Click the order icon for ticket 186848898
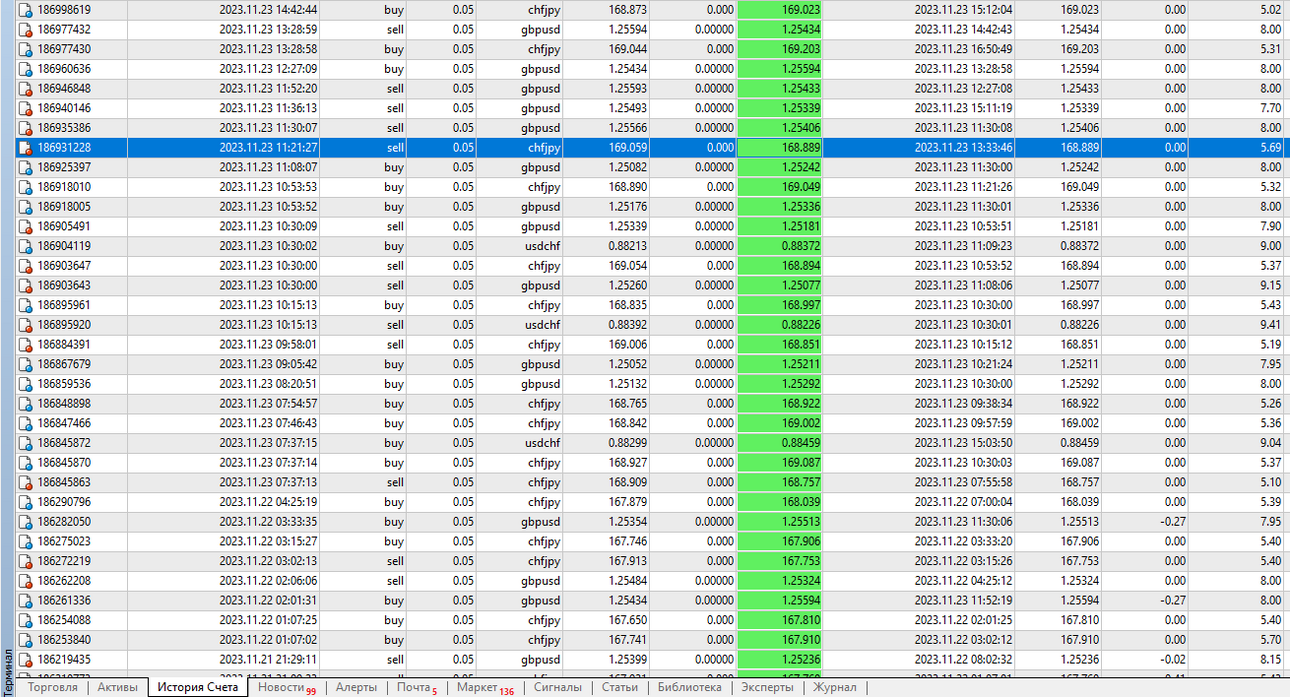Image resolution: width=1290 pixels, height=697 pixels. pyautogui.click(x=25, y=403)
